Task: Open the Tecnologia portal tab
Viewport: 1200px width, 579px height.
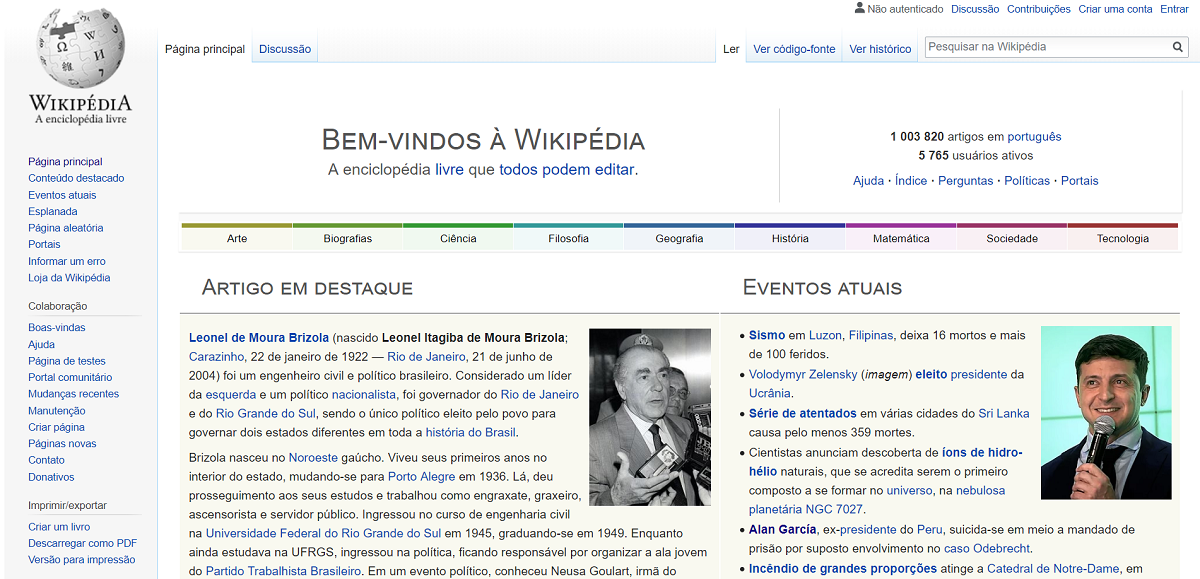Action: click(1123, 238)
